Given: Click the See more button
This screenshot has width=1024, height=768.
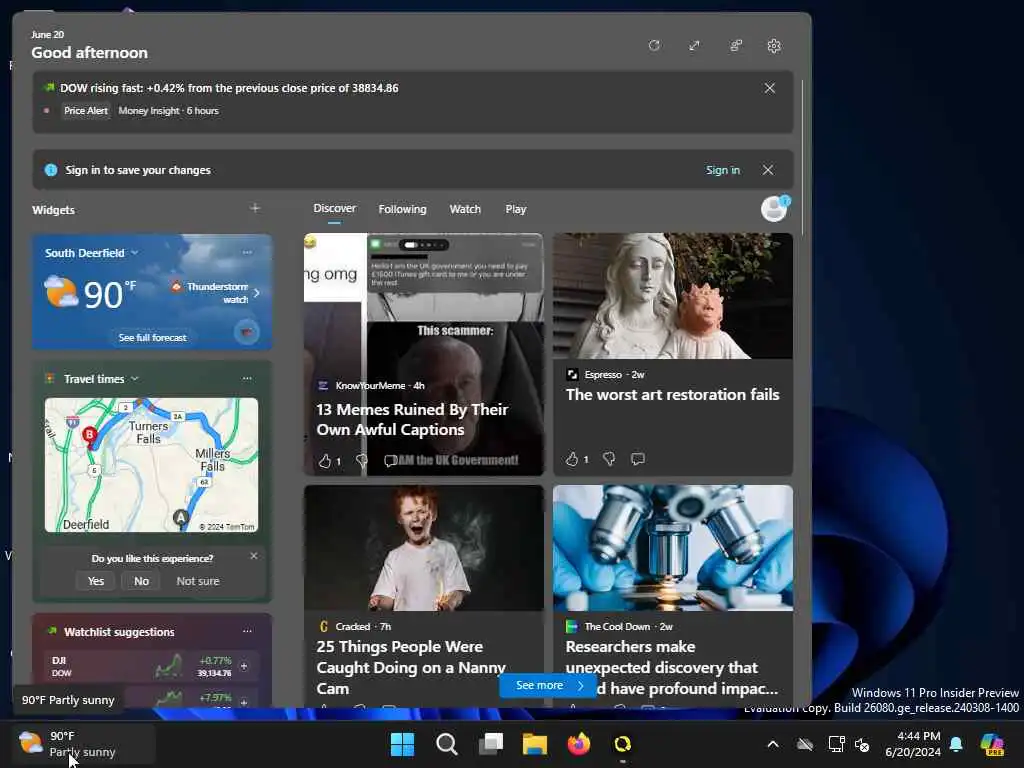Looking at the screenshot, I should coord(547,685).
